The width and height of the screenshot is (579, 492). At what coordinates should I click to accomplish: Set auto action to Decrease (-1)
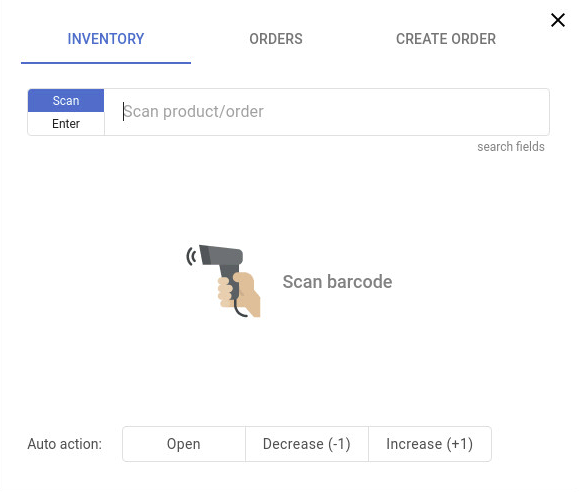click(x=306, y=444)
